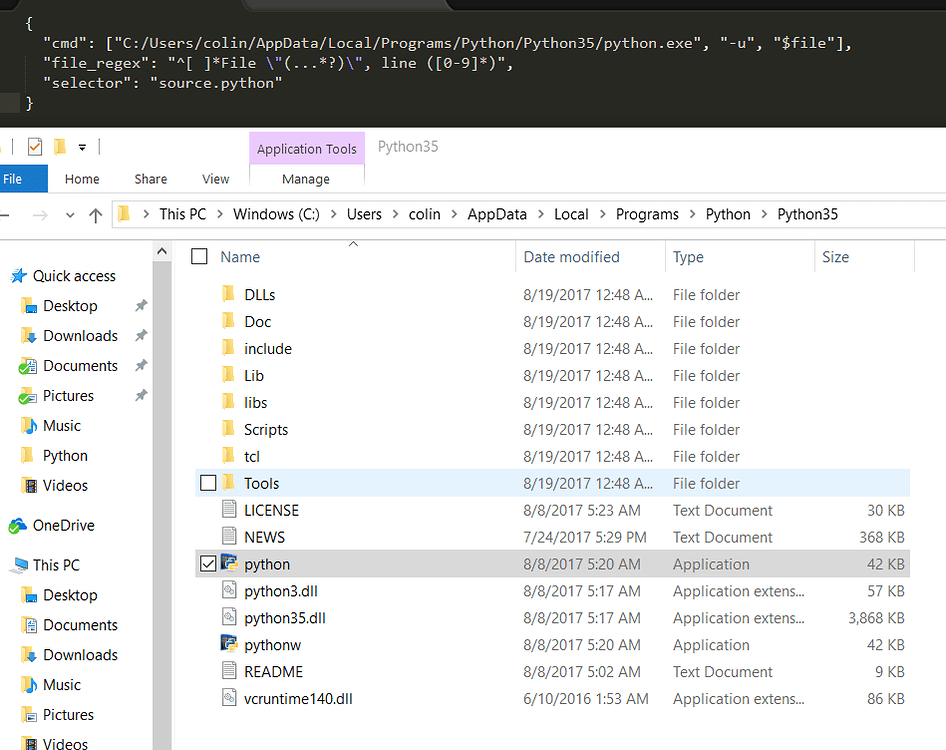The height and width of the screenshot is (750, 946).
Task: Check the checkbox next to Tools folder
Action: 207,483
